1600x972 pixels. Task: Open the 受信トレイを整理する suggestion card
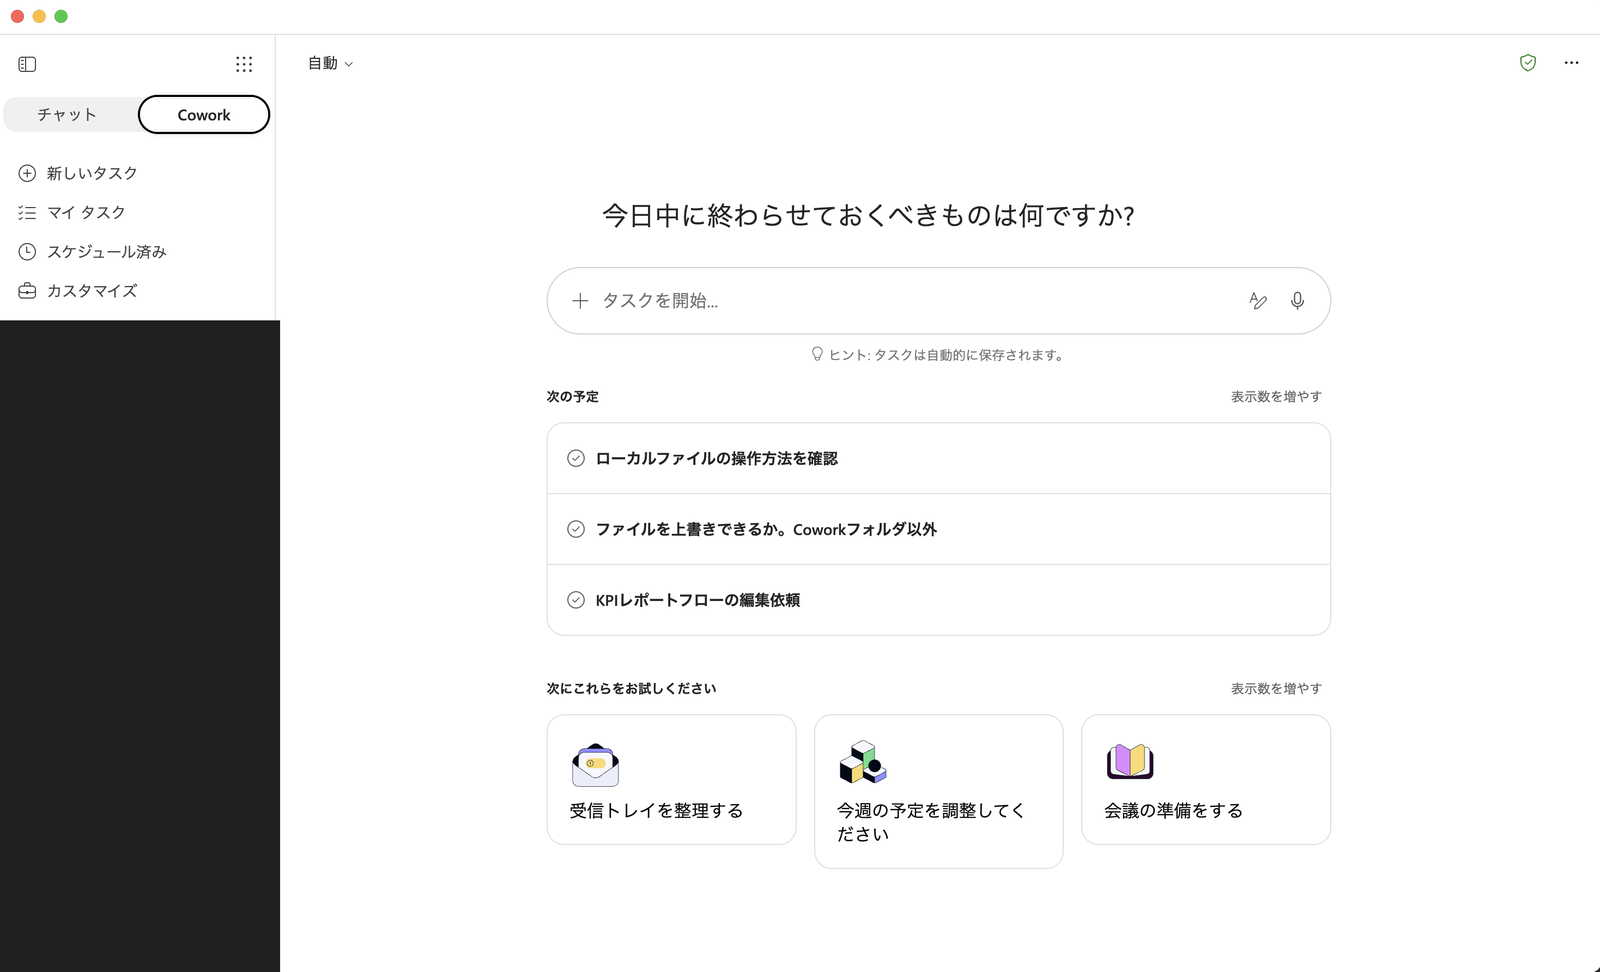tap(672, 779)
